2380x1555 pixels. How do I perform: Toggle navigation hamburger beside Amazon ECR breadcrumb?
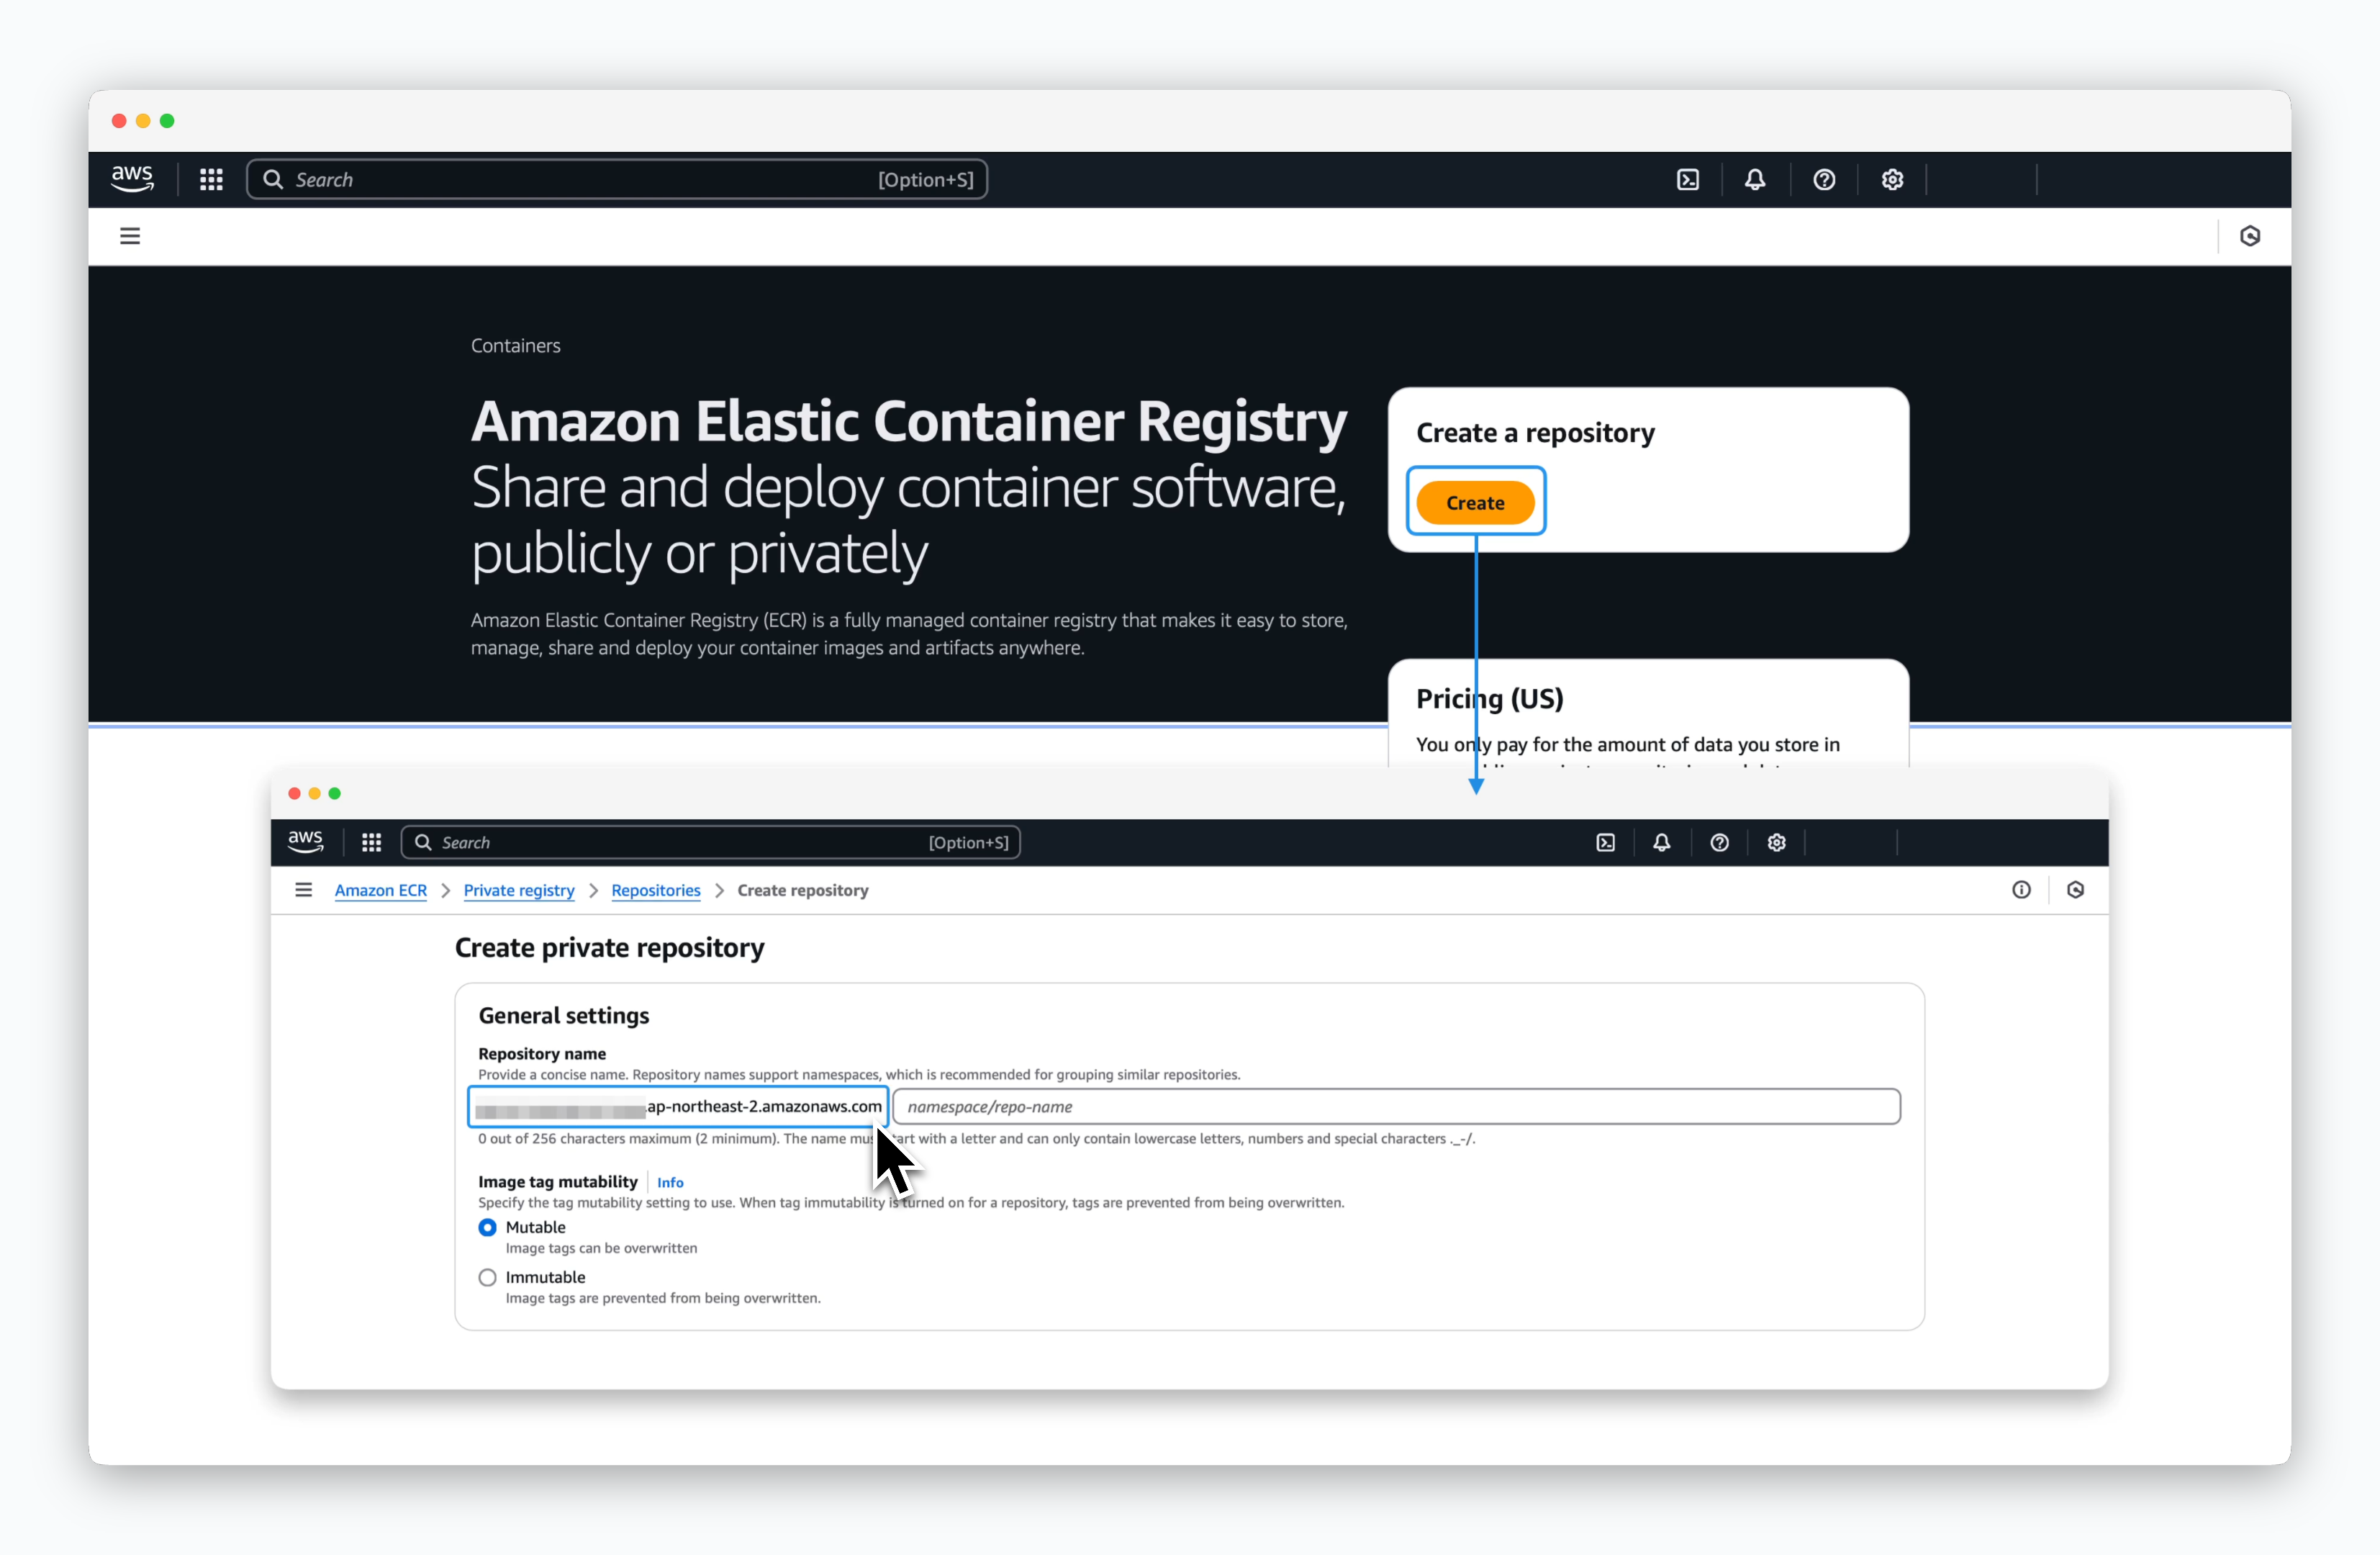(303, 889)
